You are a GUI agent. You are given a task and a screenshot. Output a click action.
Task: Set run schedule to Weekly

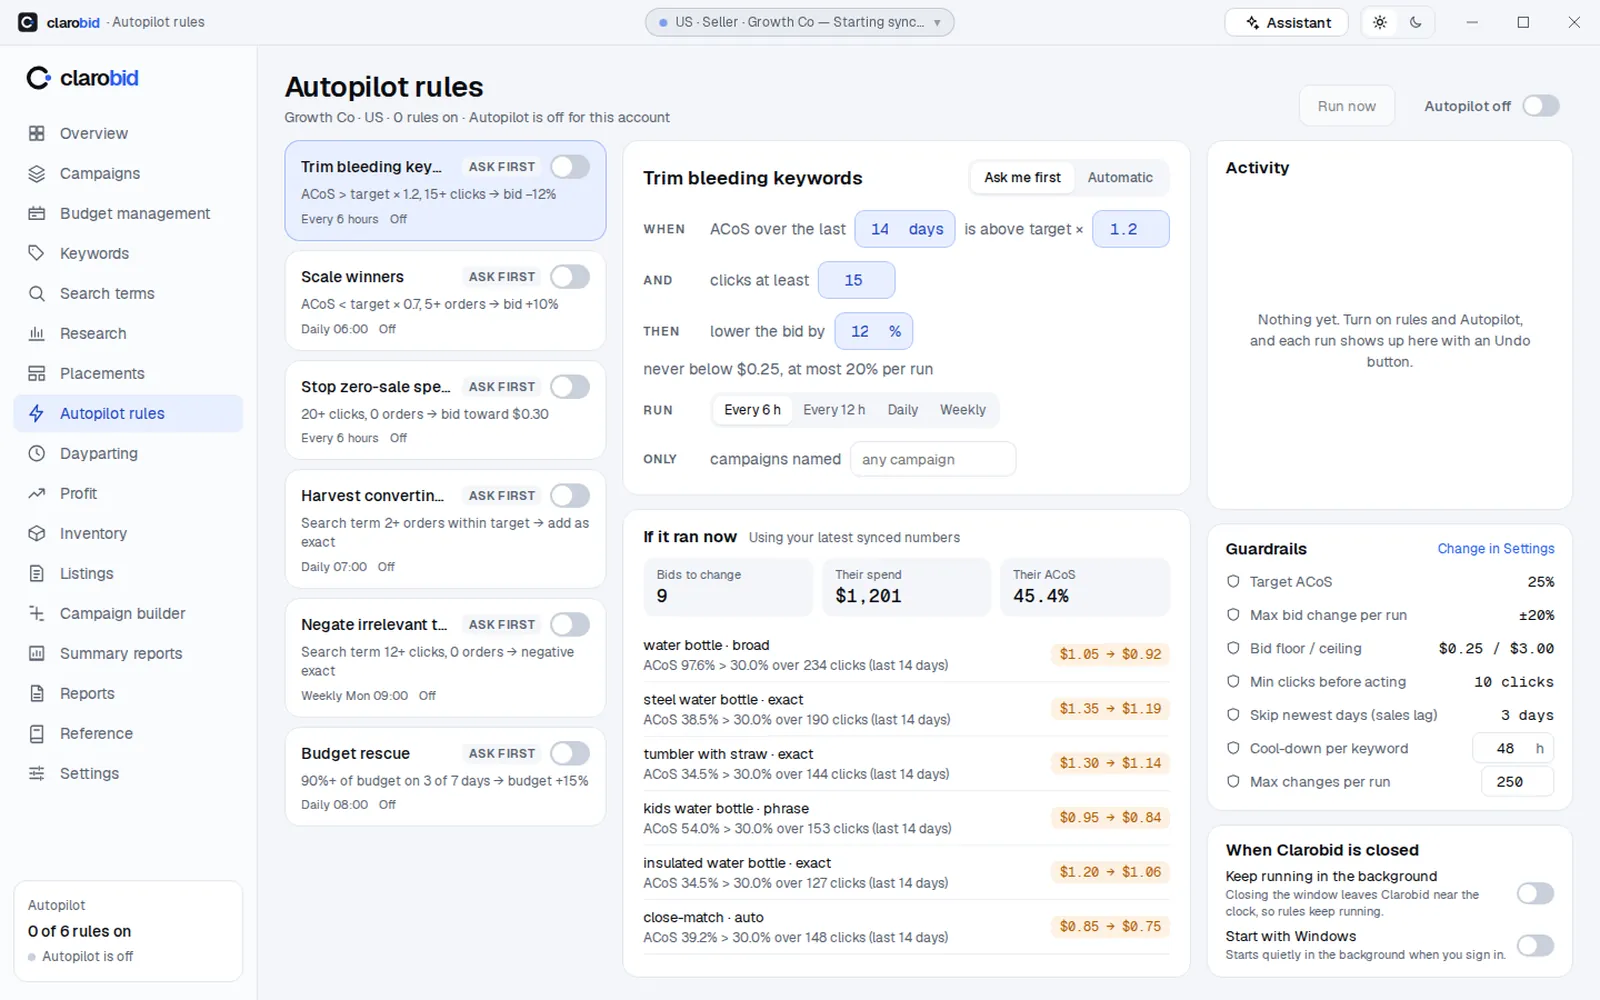click(963, 410)
